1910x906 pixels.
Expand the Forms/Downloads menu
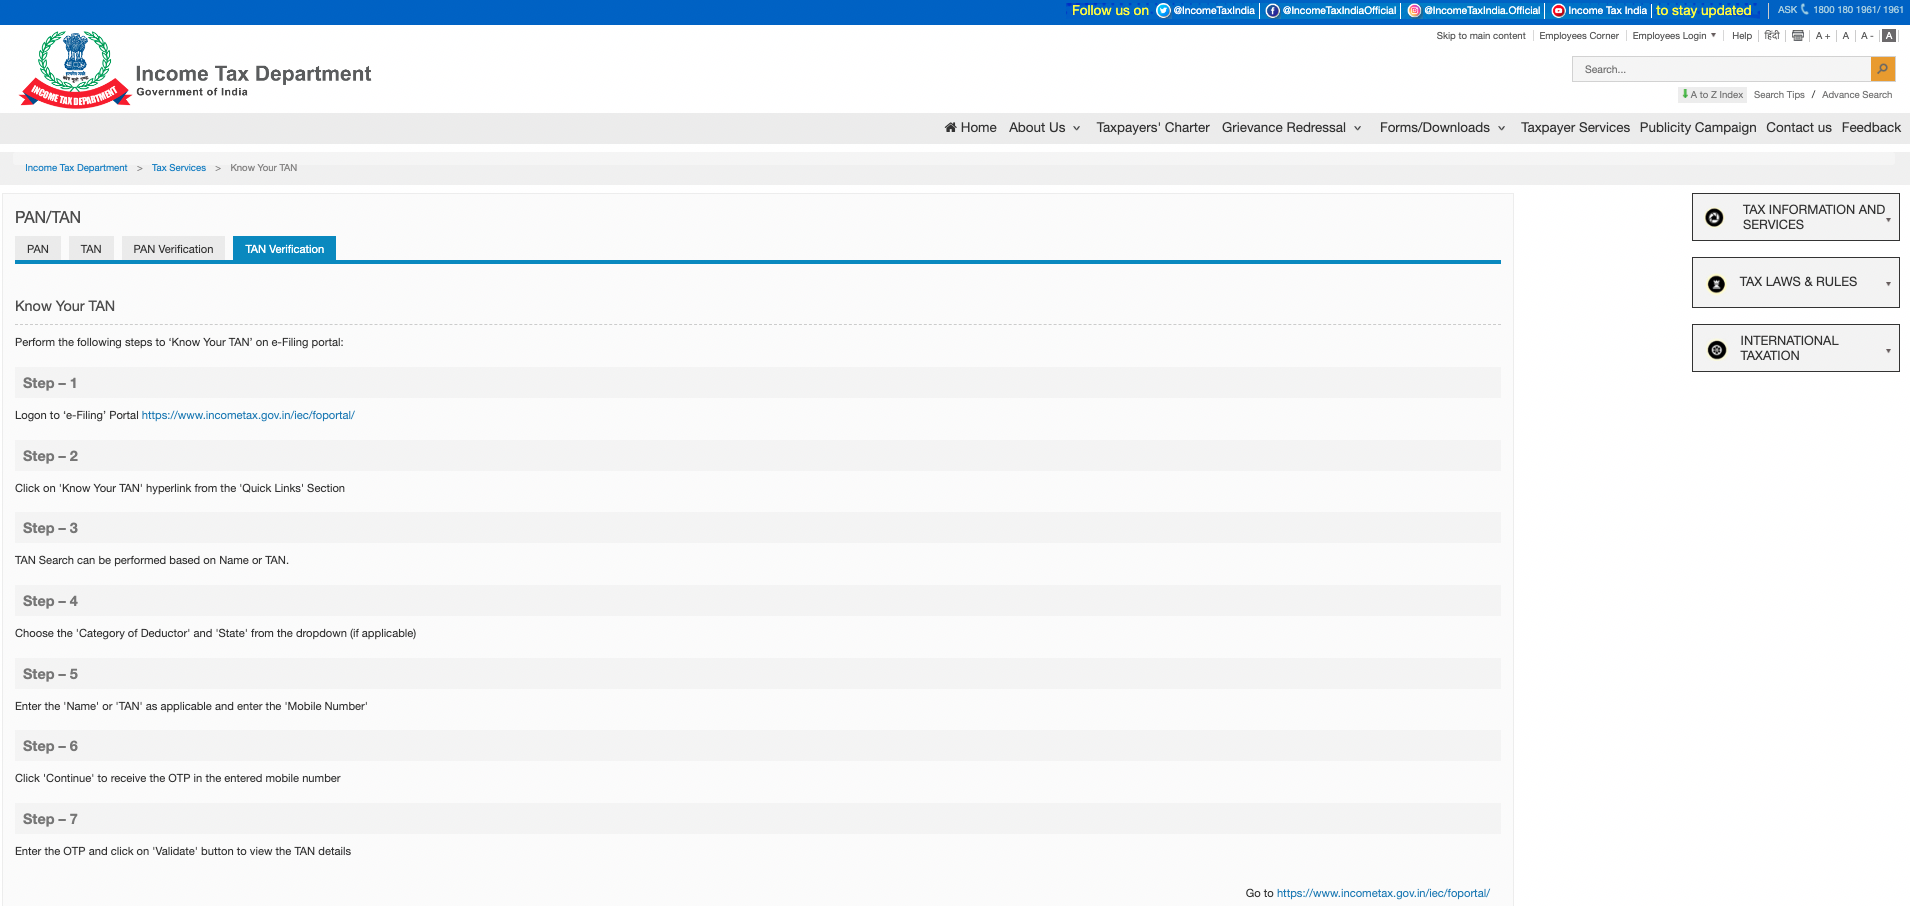pos(1442,128)
